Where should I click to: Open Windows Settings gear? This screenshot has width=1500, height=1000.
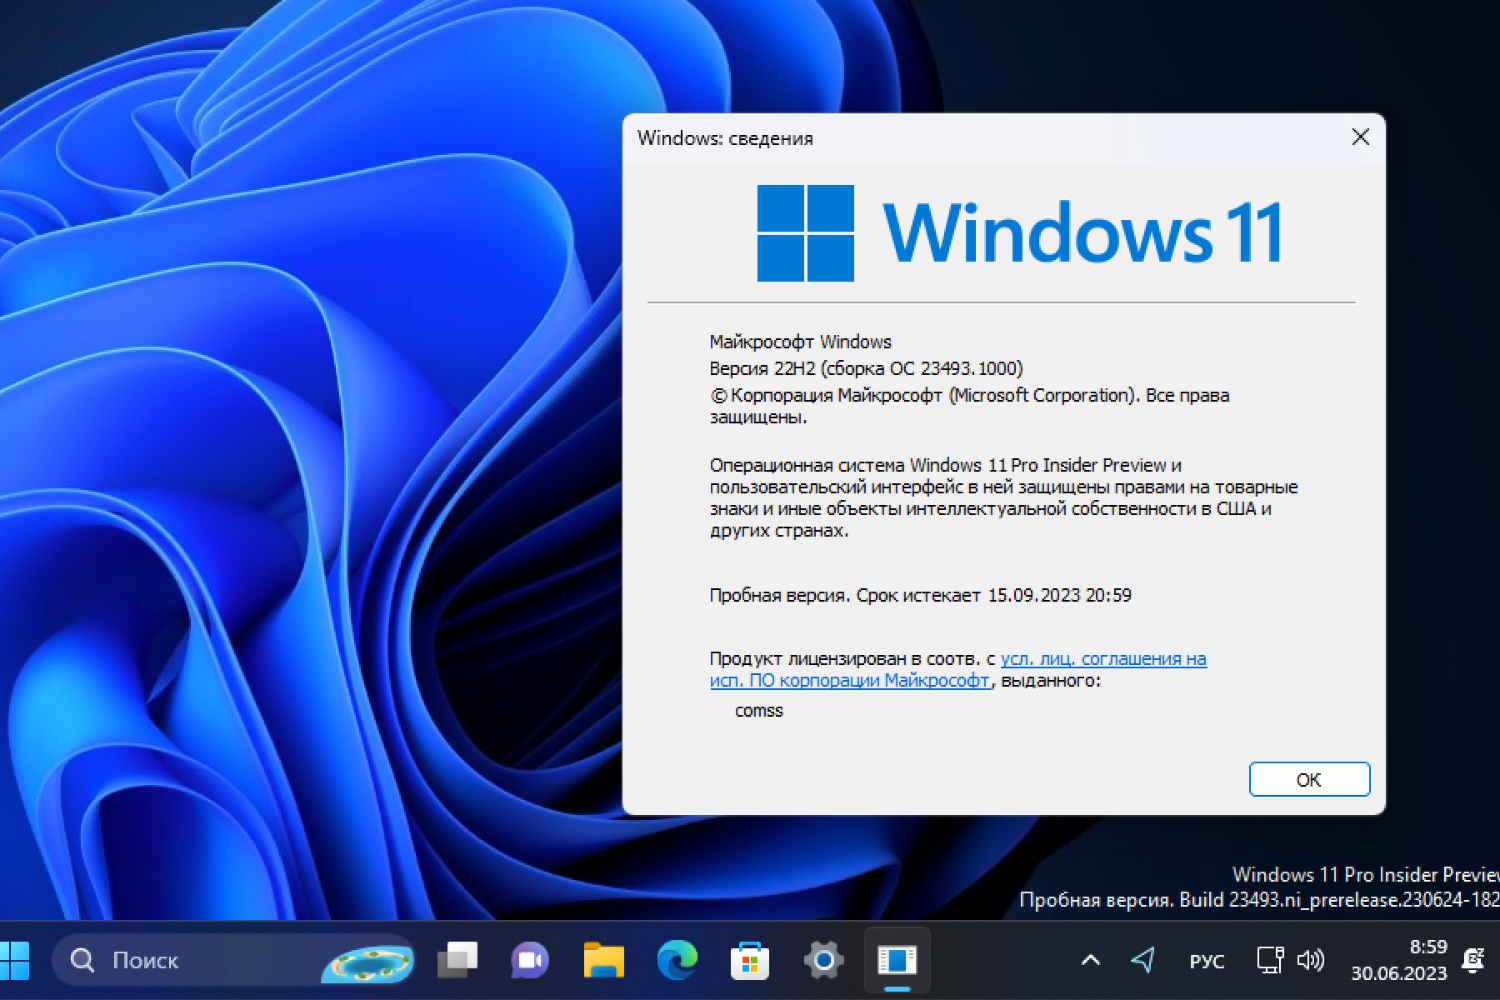[822, 960]
